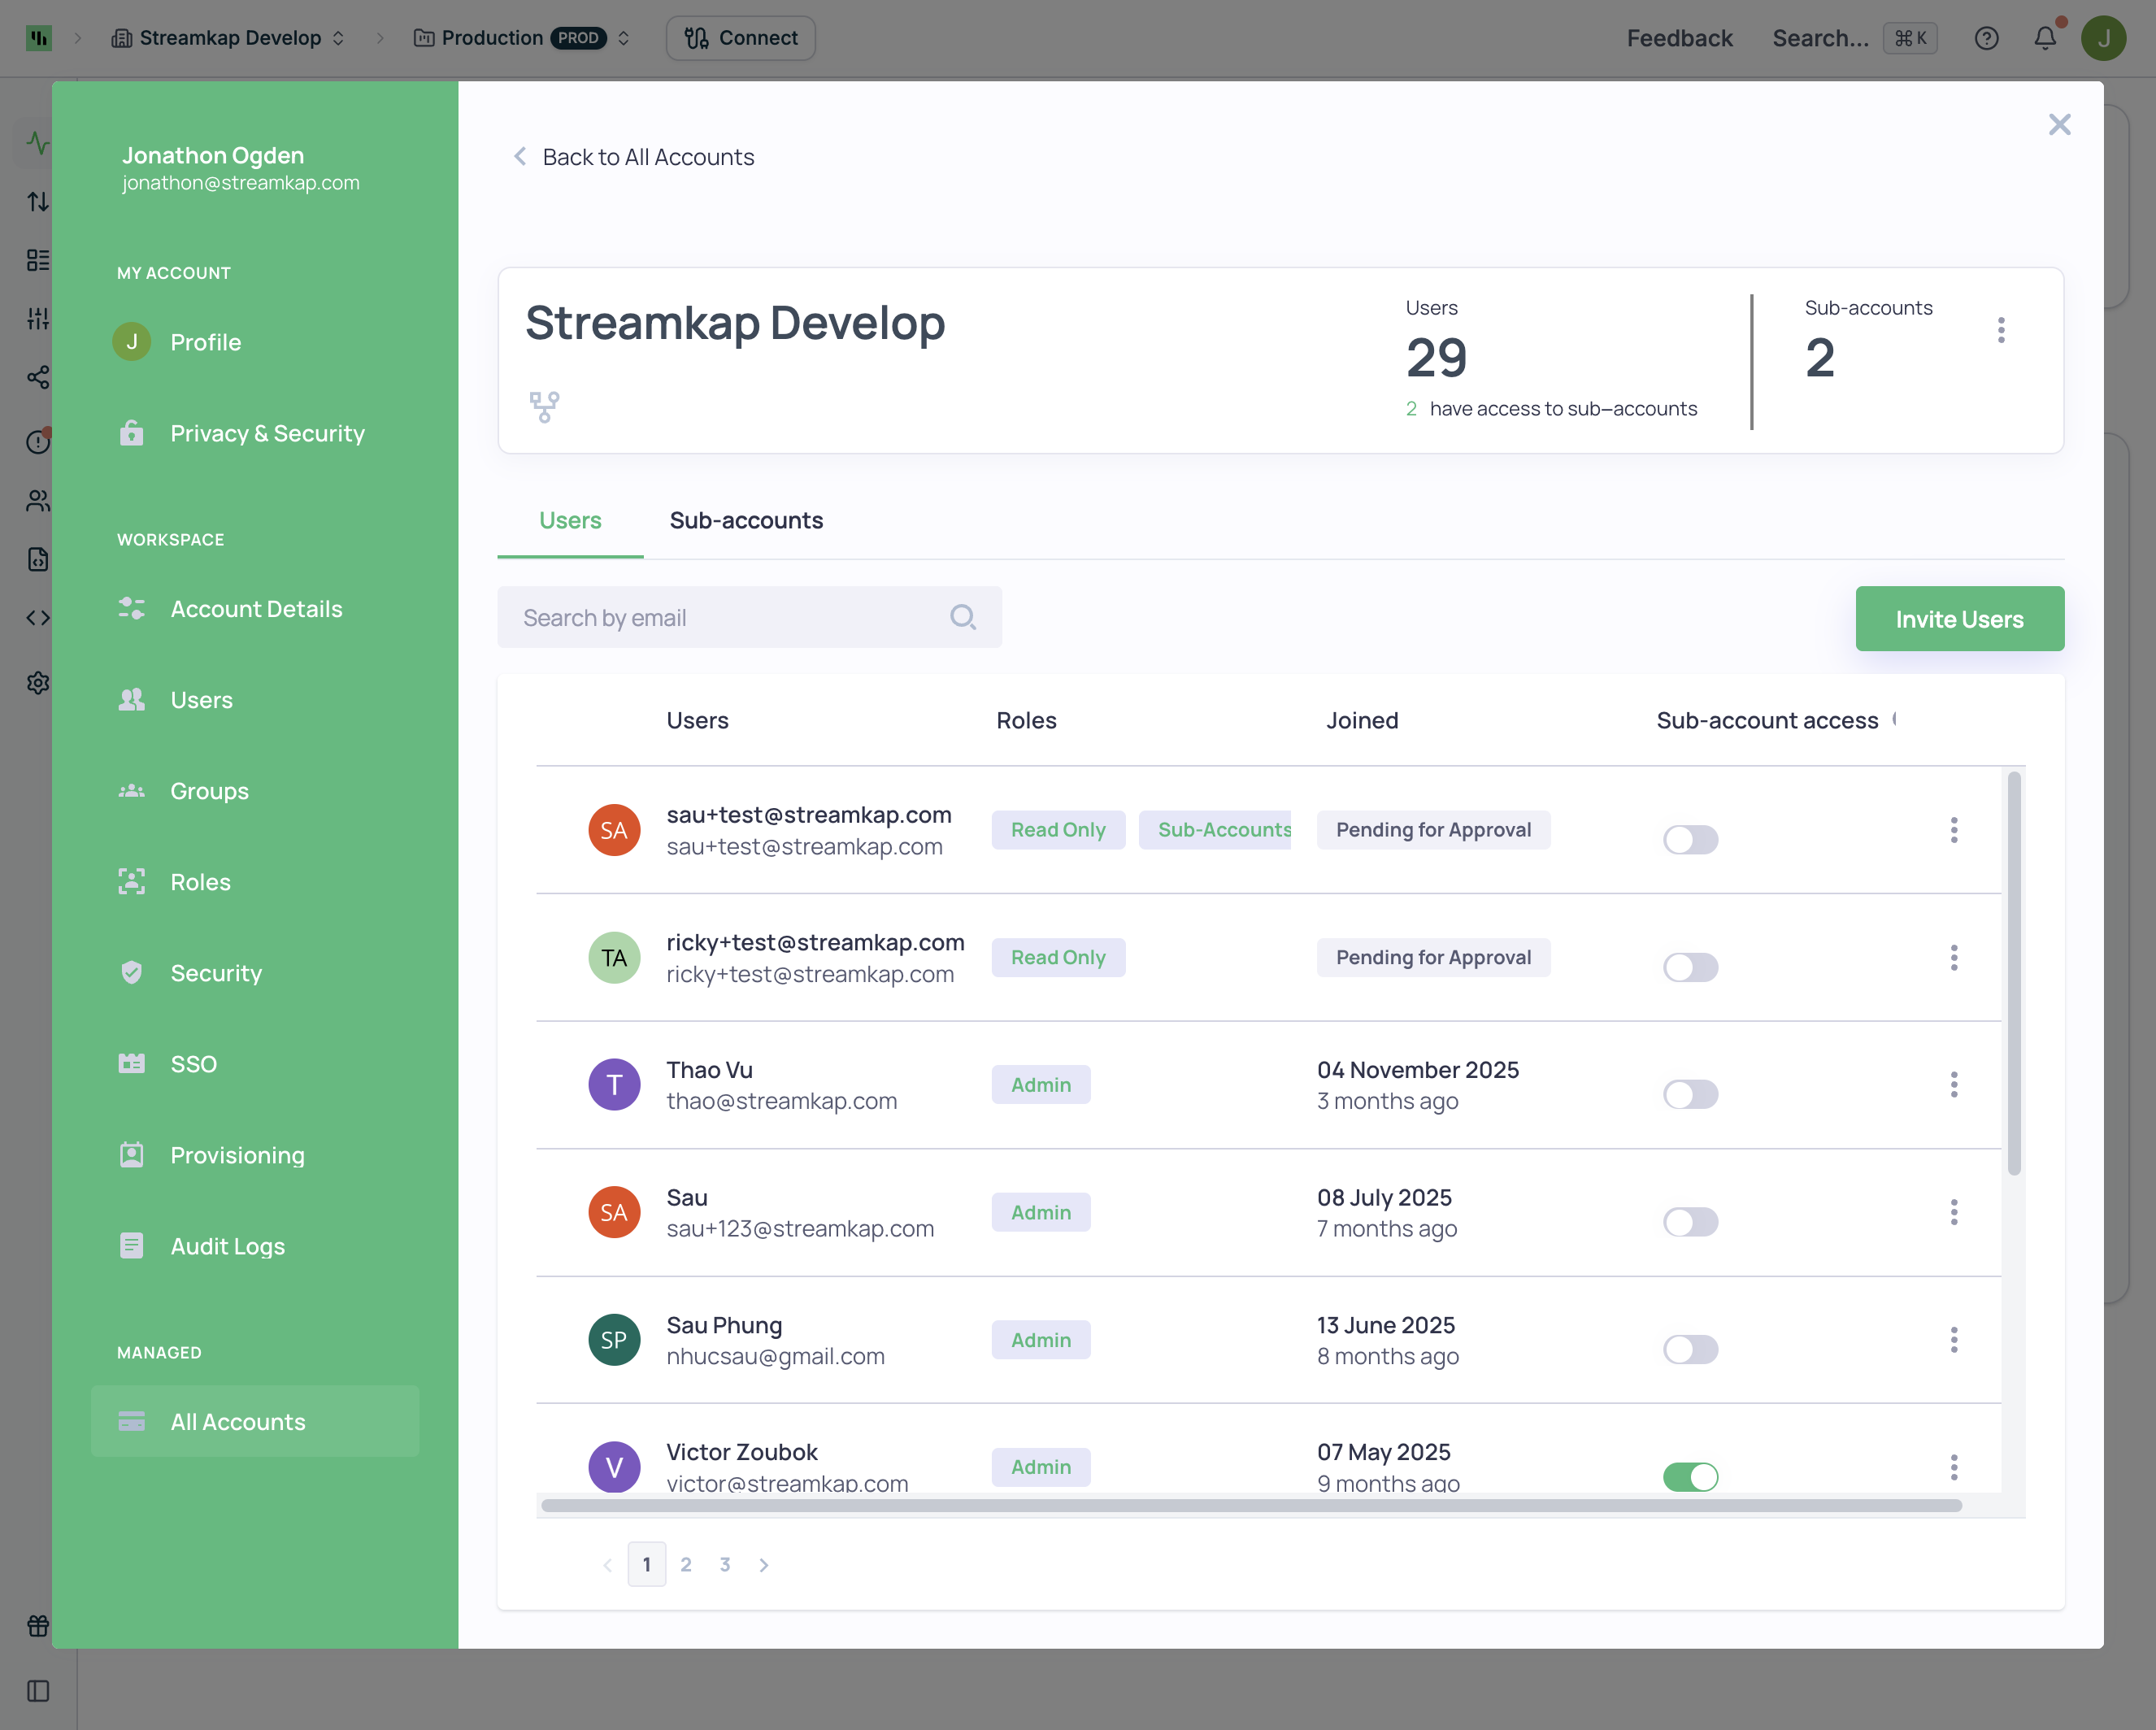Click the Security shield icon in sidebar
Screen dimensions: 2156x1730
pos(132,973)
